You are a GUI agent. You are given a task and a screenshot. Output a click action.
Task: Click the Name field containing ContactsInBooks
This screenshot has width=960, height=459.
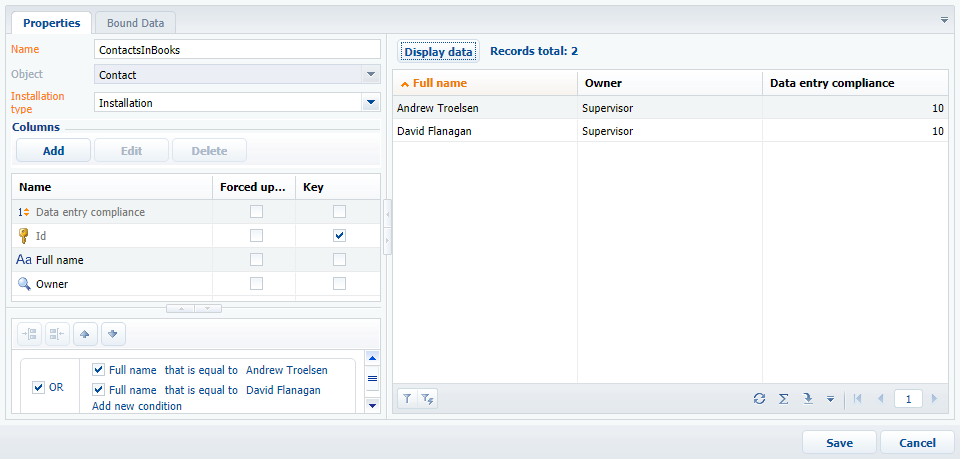pyautogui.click(x=237, y=49)
